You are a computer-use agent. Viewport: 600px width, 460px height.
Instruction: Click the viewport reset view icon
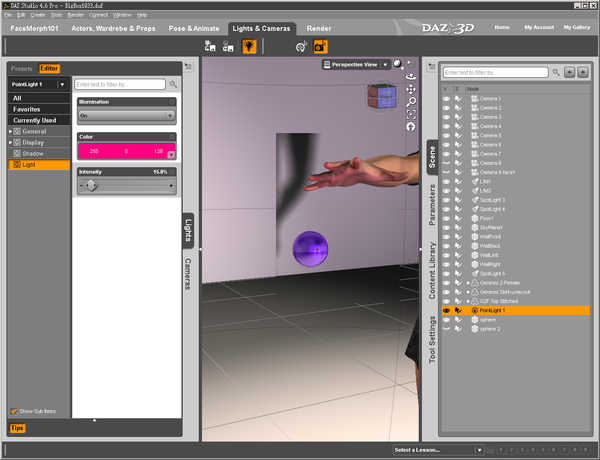pos(411,127)
